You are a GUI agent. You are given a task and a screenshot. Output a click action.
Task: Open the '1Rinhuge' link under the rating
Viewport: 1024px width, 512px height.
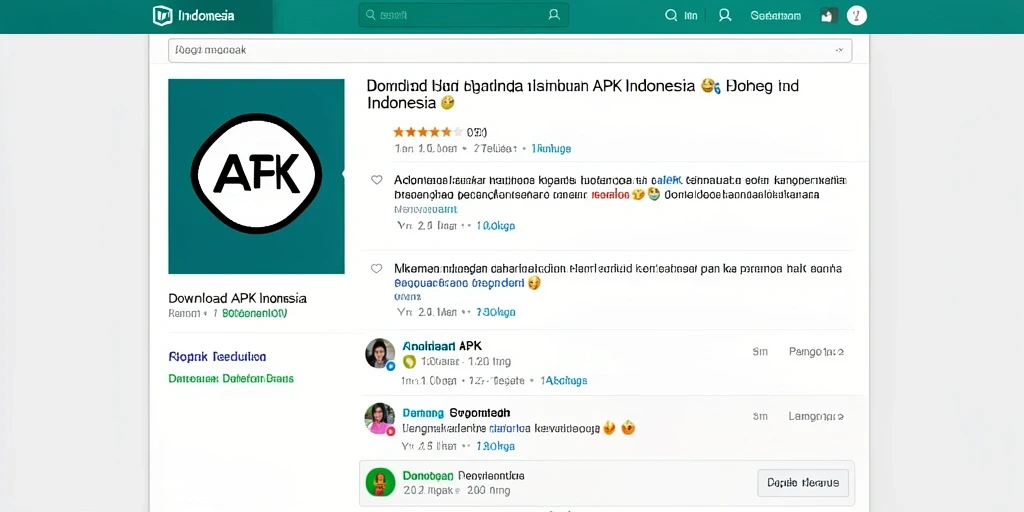point(551,149)
